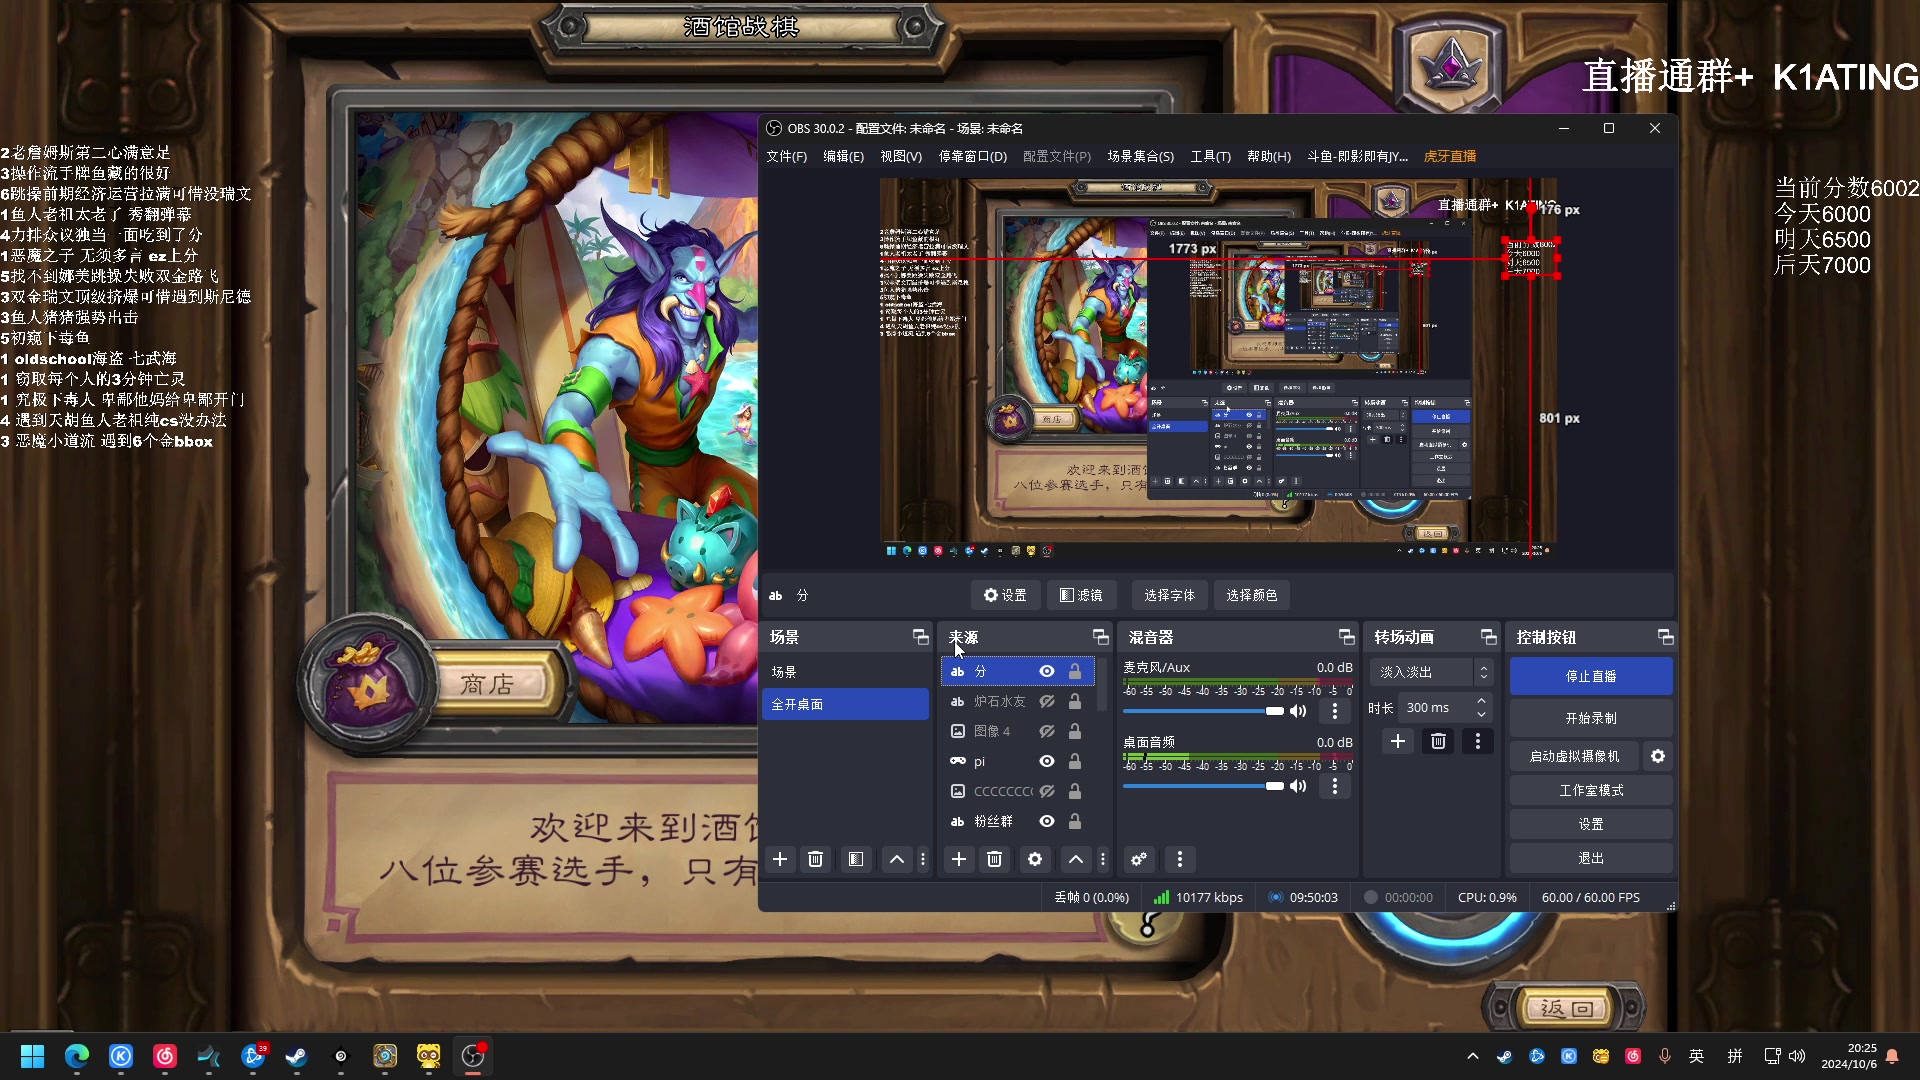The image size is (1920, 1080).
Task: Move selected source up in 来源 panel
Action: 1076,859
